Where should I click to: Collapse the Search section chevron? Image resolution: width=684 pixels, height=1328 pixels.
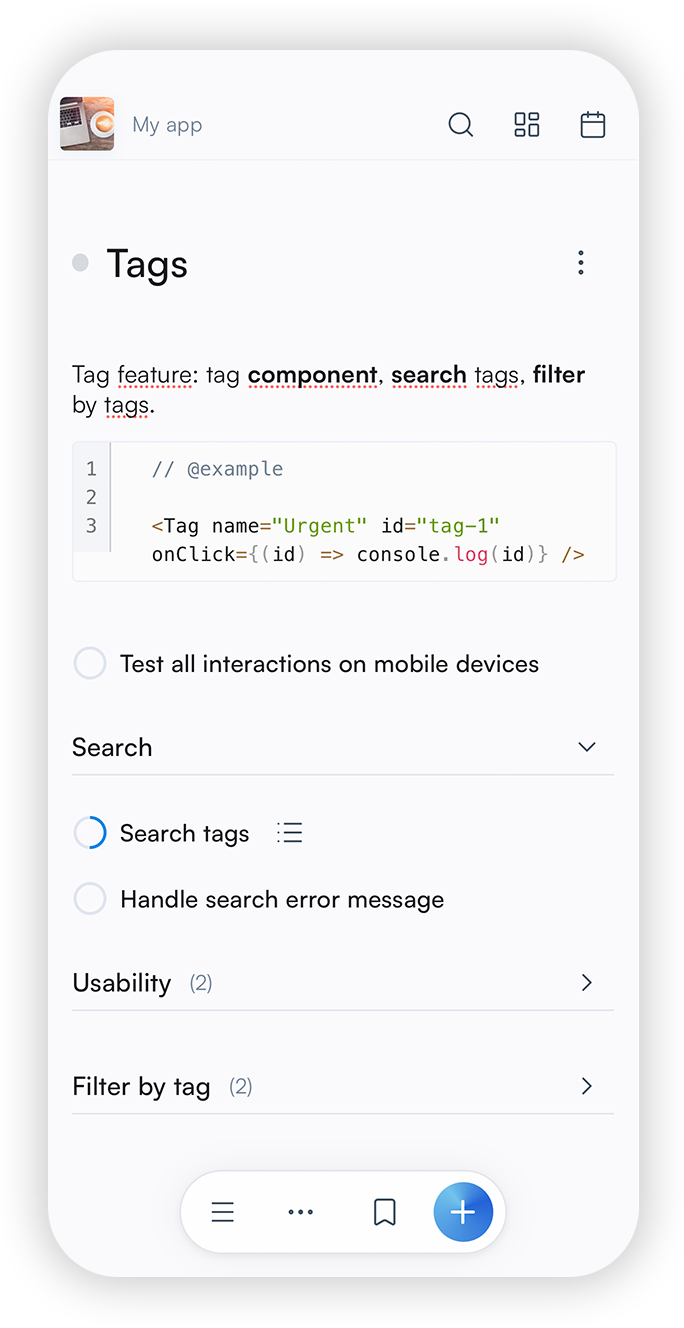click(x=587, y=747)
